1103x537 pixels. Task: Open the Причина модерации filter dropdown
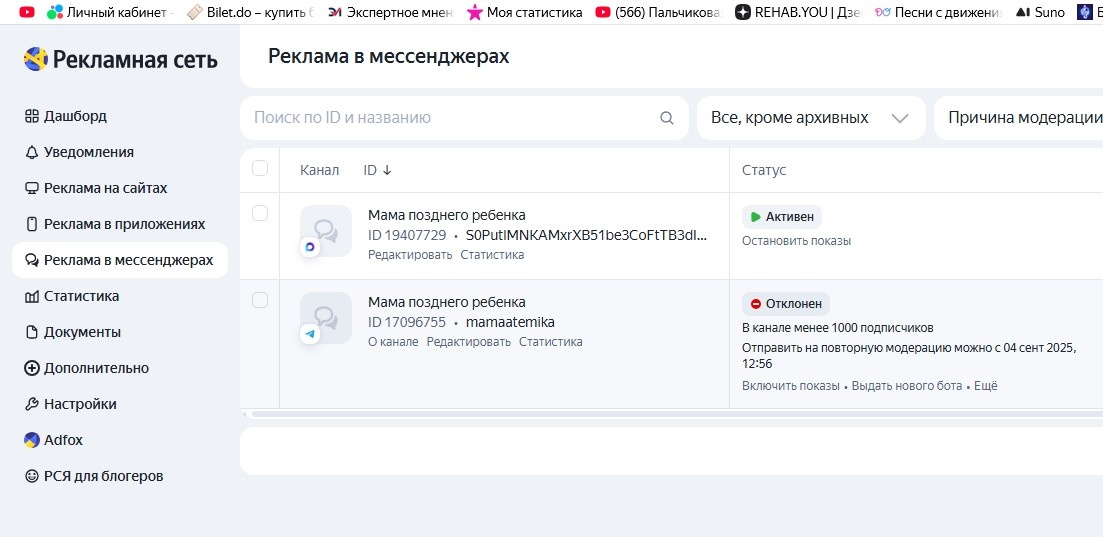tap(1019, 118)
